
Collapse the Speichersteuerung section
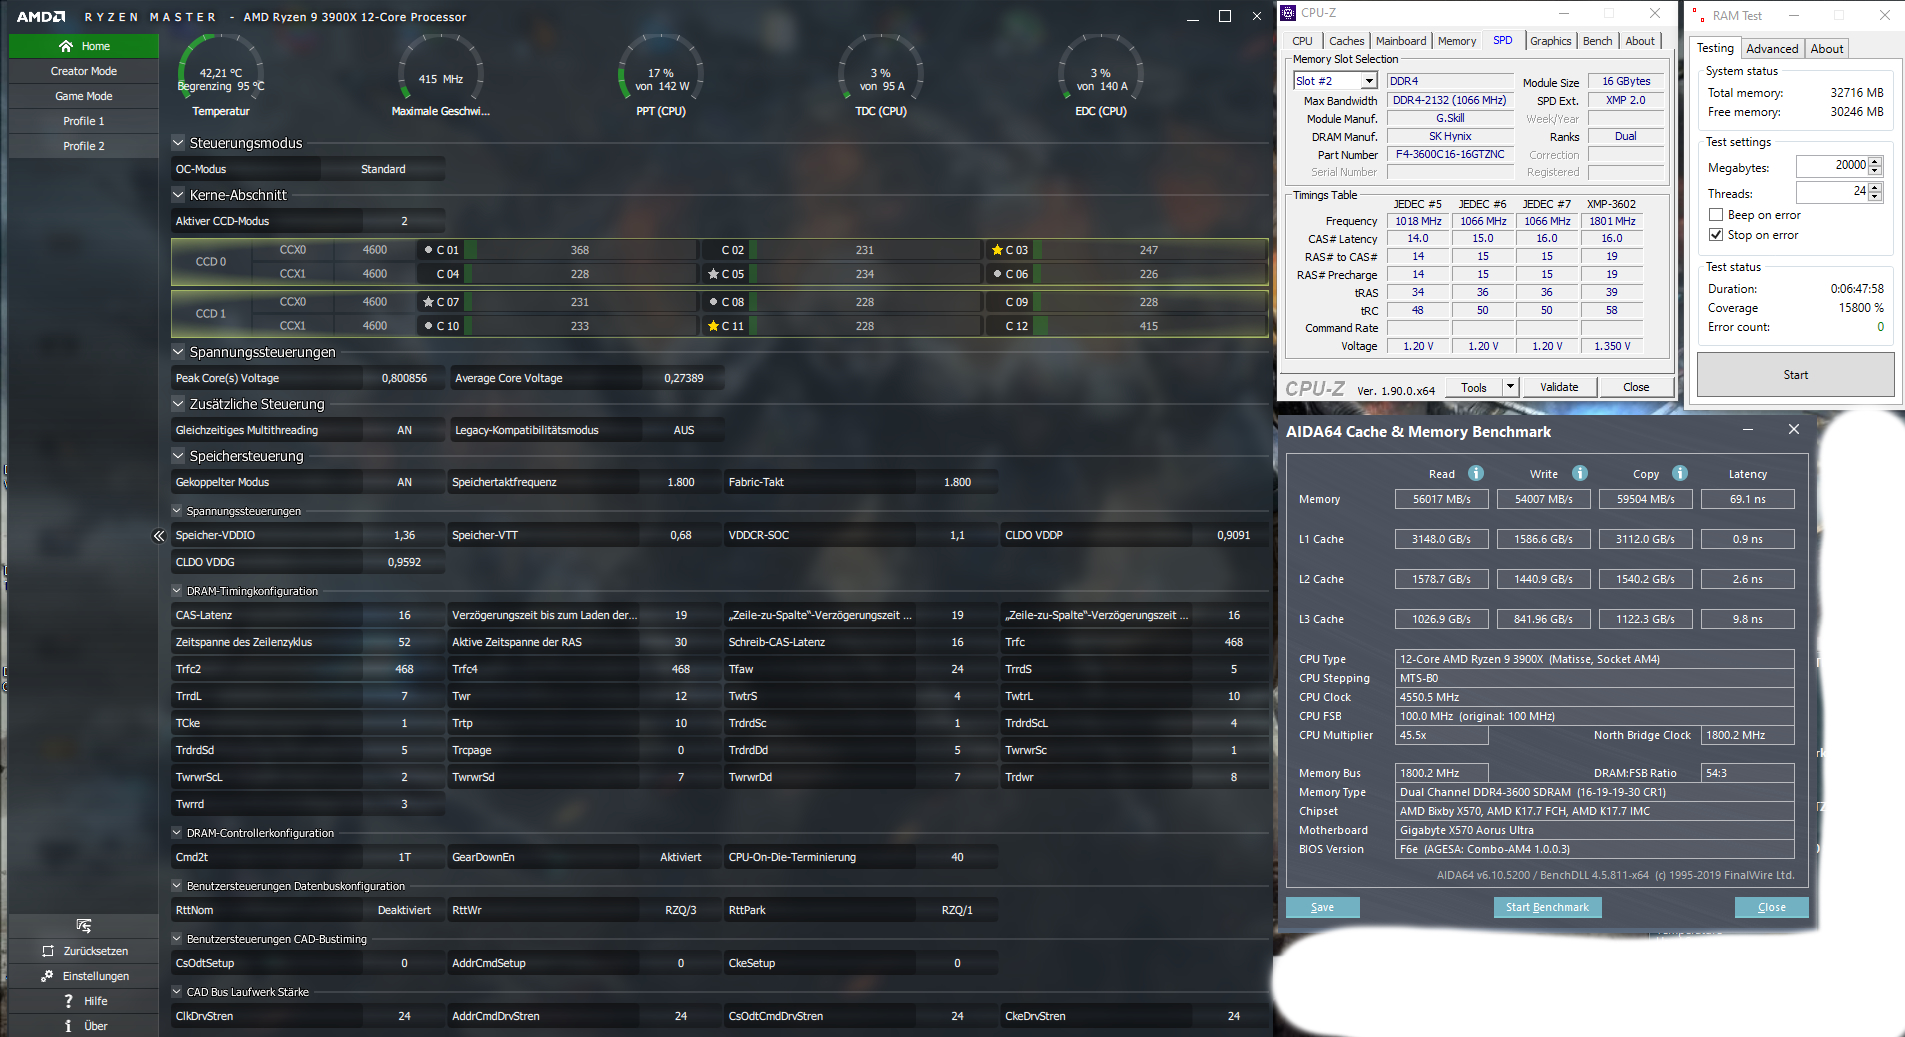[178, 456]
